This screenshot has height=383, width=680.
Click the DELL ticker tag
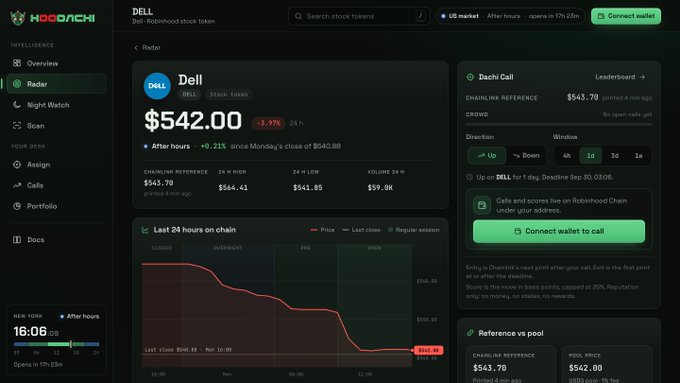pyautogui.click(x=189, y=94)
